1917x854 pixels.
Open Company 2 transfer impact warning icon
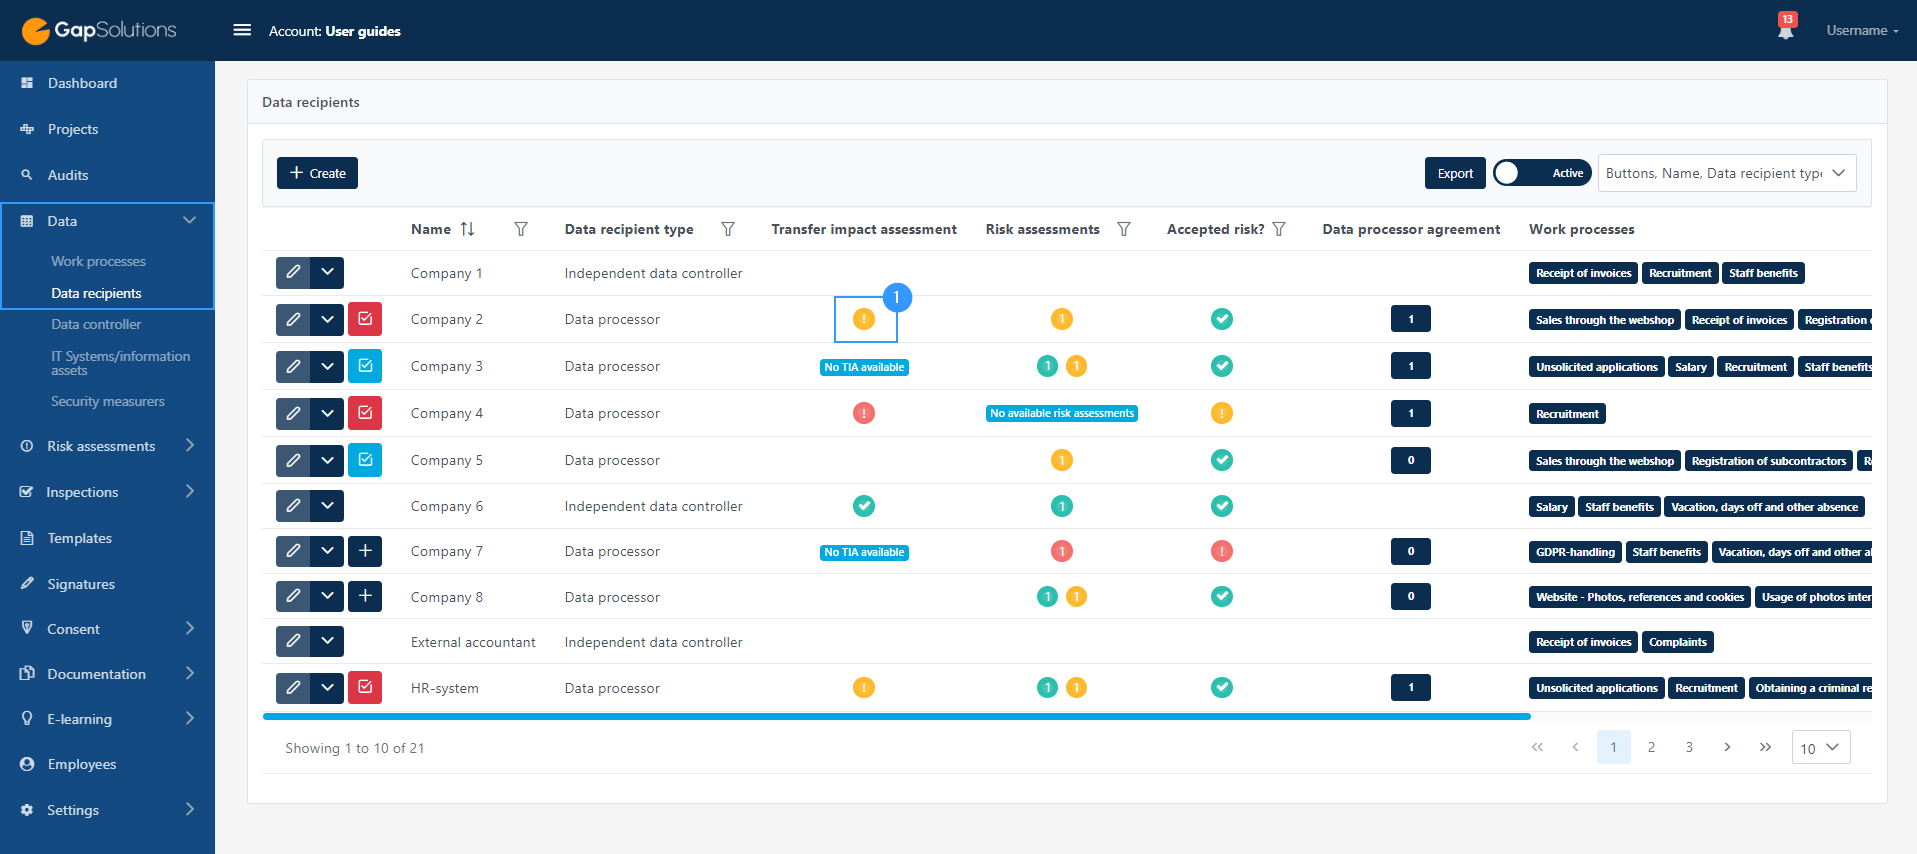[x=864, y=319]
